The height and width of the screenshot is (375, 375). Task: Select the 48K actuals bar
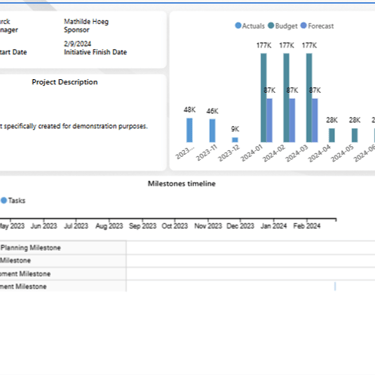pyautogui.click(x=189, y=130)
